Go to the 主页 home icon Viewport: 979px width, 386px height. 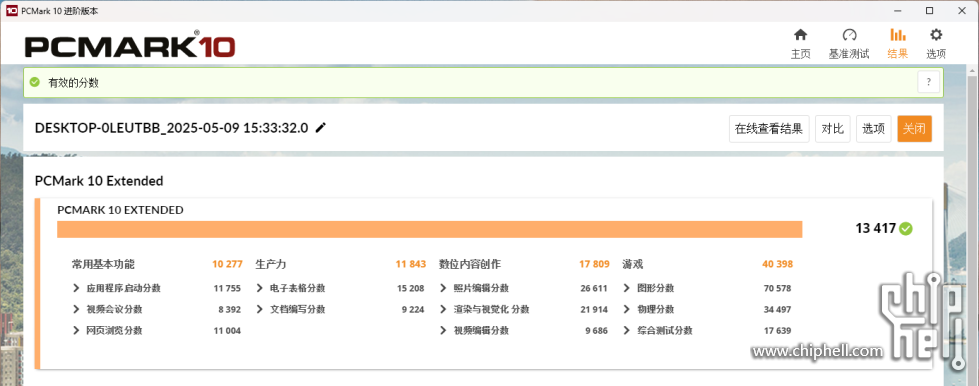800,35
